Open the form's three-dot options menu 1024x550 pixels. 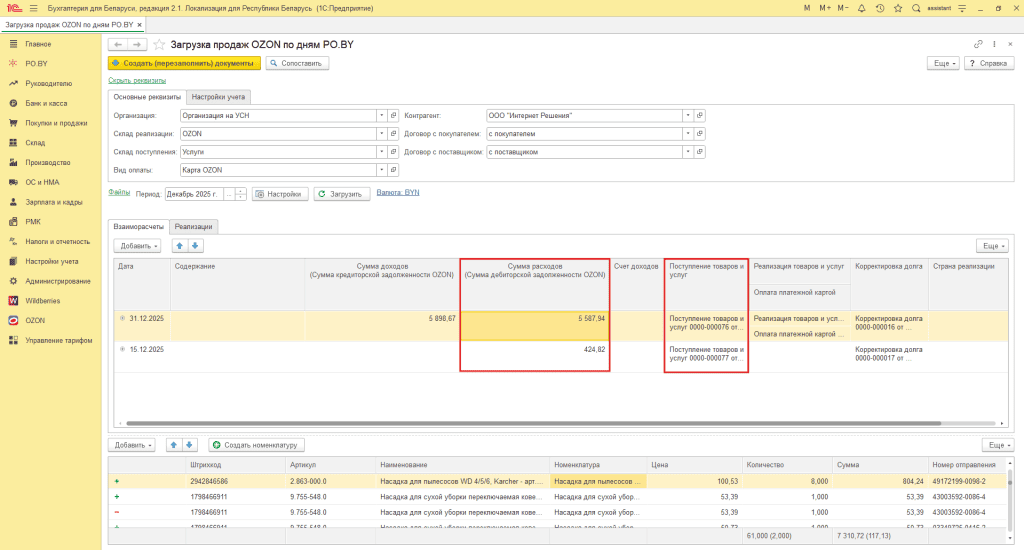[x=994, y=44]
